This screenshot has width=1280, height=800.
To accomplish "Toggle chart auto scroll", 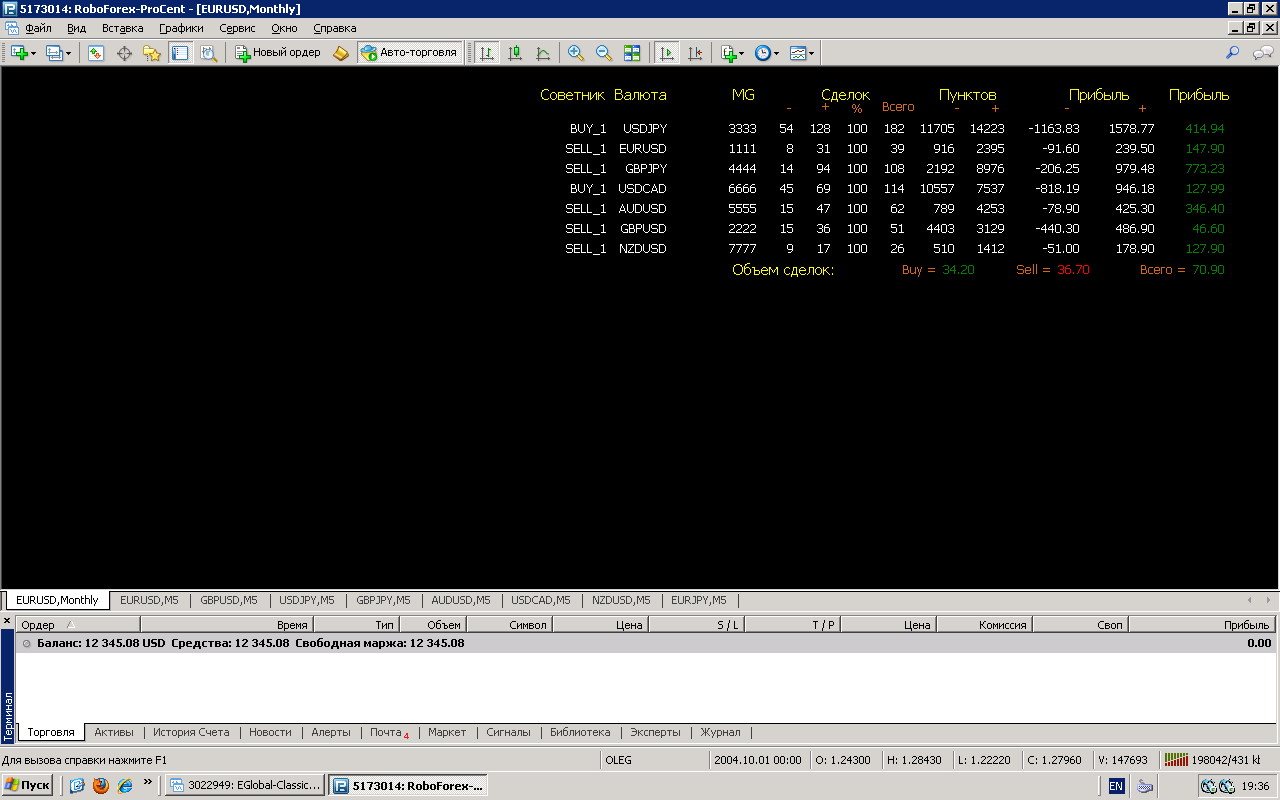I will (666, 53).
